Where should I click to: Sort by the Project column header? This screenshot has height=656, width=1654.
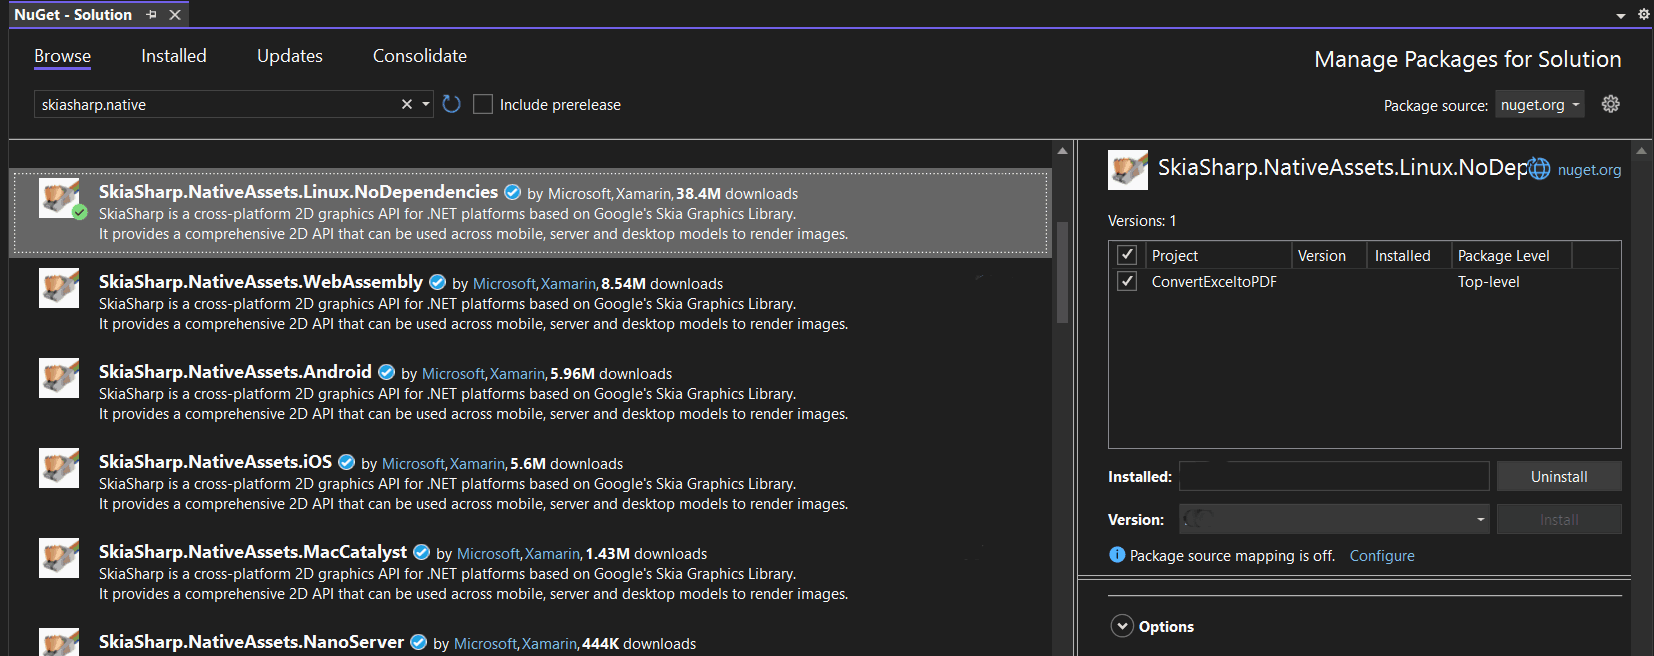pyautogui.click(x=1218, y=255)
